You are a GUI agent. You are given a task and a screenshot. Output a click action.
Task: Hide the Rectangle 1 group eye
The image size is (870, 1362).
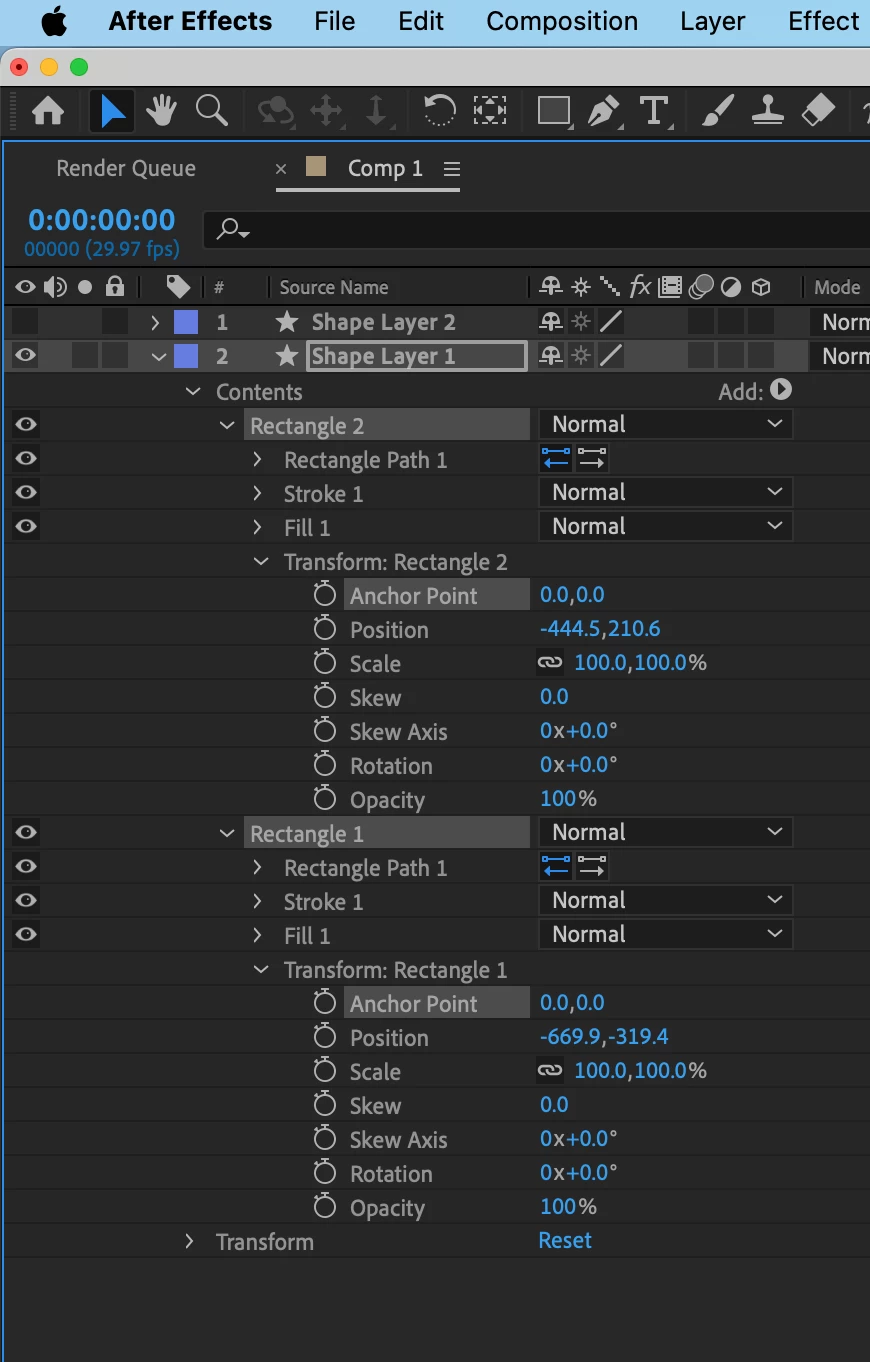point(26,832)
